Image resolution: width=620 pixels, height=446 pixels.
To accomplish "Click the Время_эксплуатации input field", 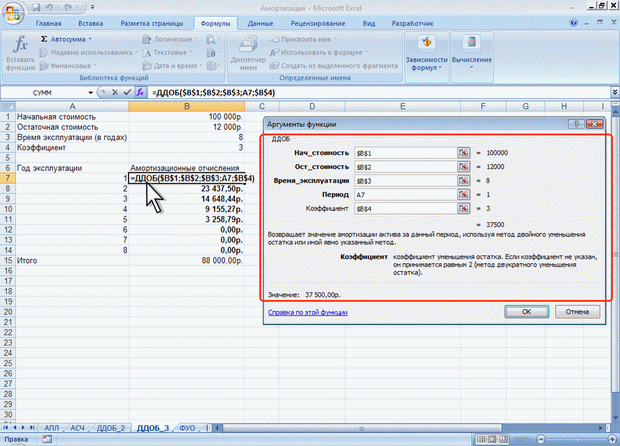I will tap(405, 181).
